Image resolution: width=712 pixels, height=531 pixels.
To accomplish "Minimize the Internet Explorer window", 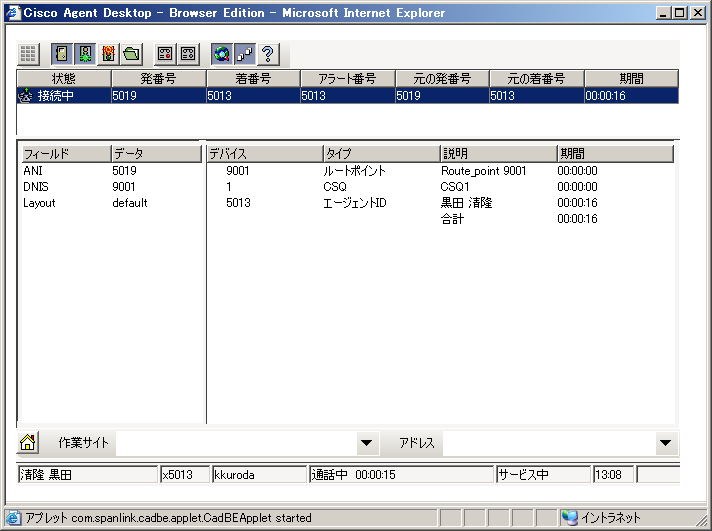I will (x=663, y=13).
